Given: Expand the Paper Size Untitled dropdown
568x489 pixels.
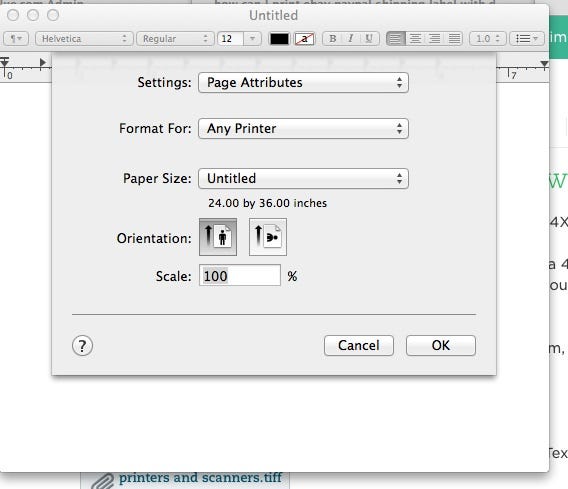Looking at the screenshot, I should (304, 179).
